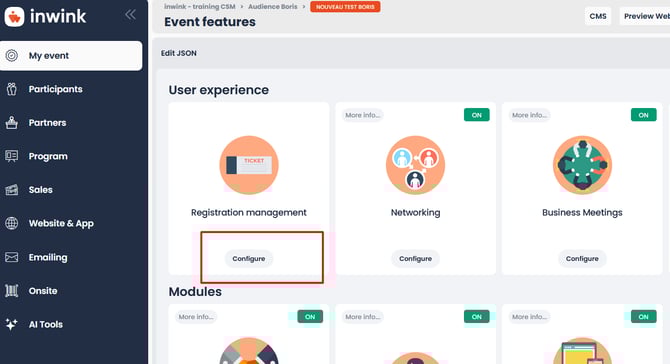
Task: Open inwink - training CSM breadcrumb
Action: tap(200, 6)
